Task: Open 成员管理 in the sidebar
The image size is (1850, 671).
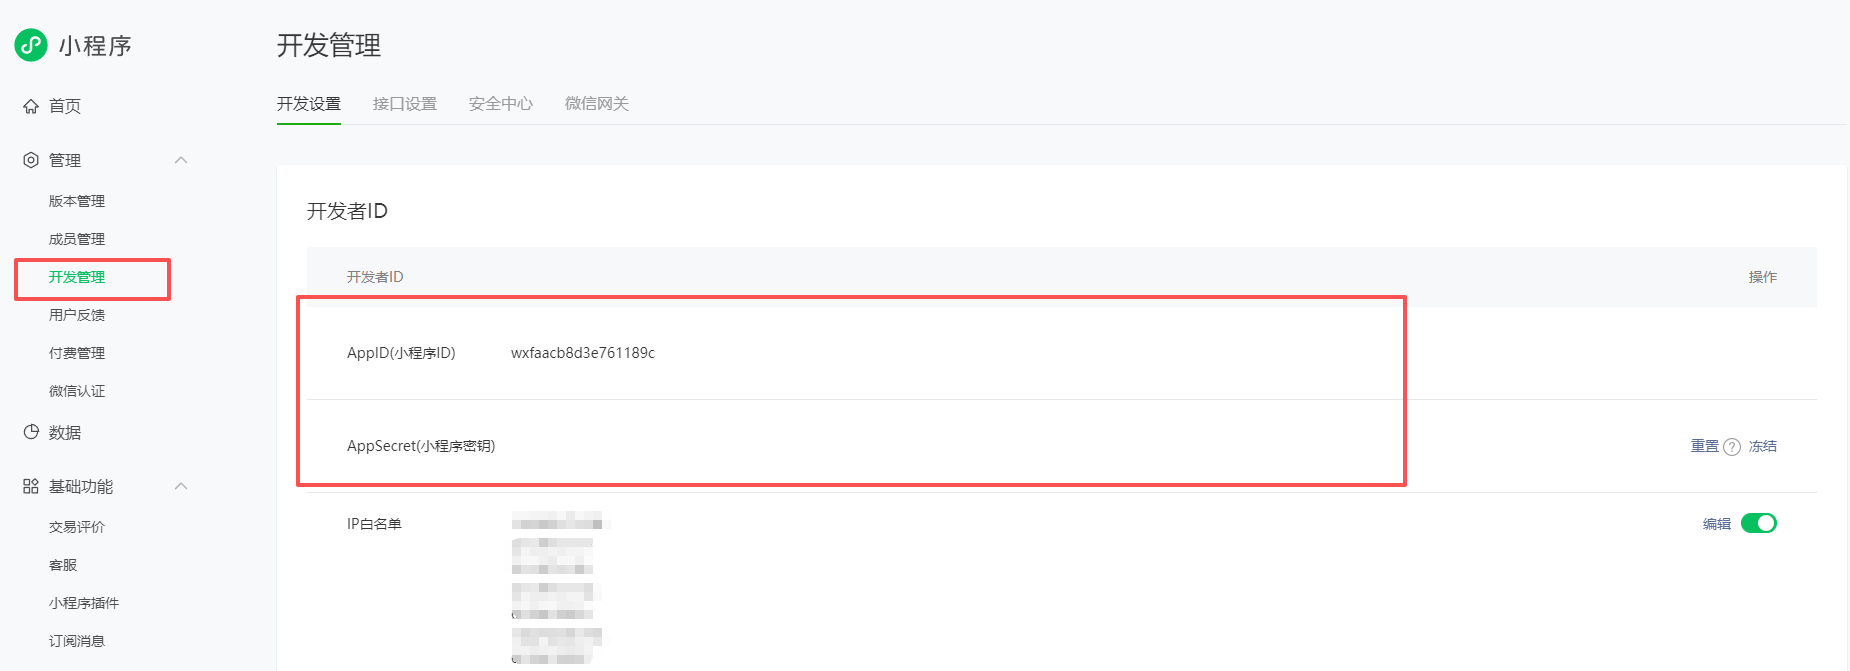Action: coord(77,239)
